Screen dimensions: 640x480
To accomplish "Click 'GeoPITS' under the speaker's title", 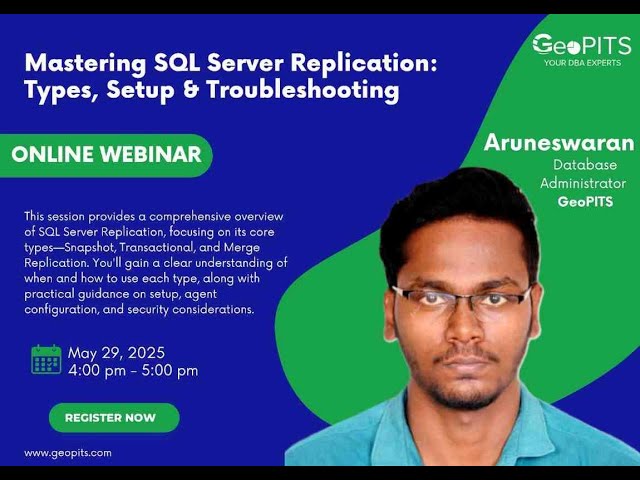I will click(x=585, y=202).
